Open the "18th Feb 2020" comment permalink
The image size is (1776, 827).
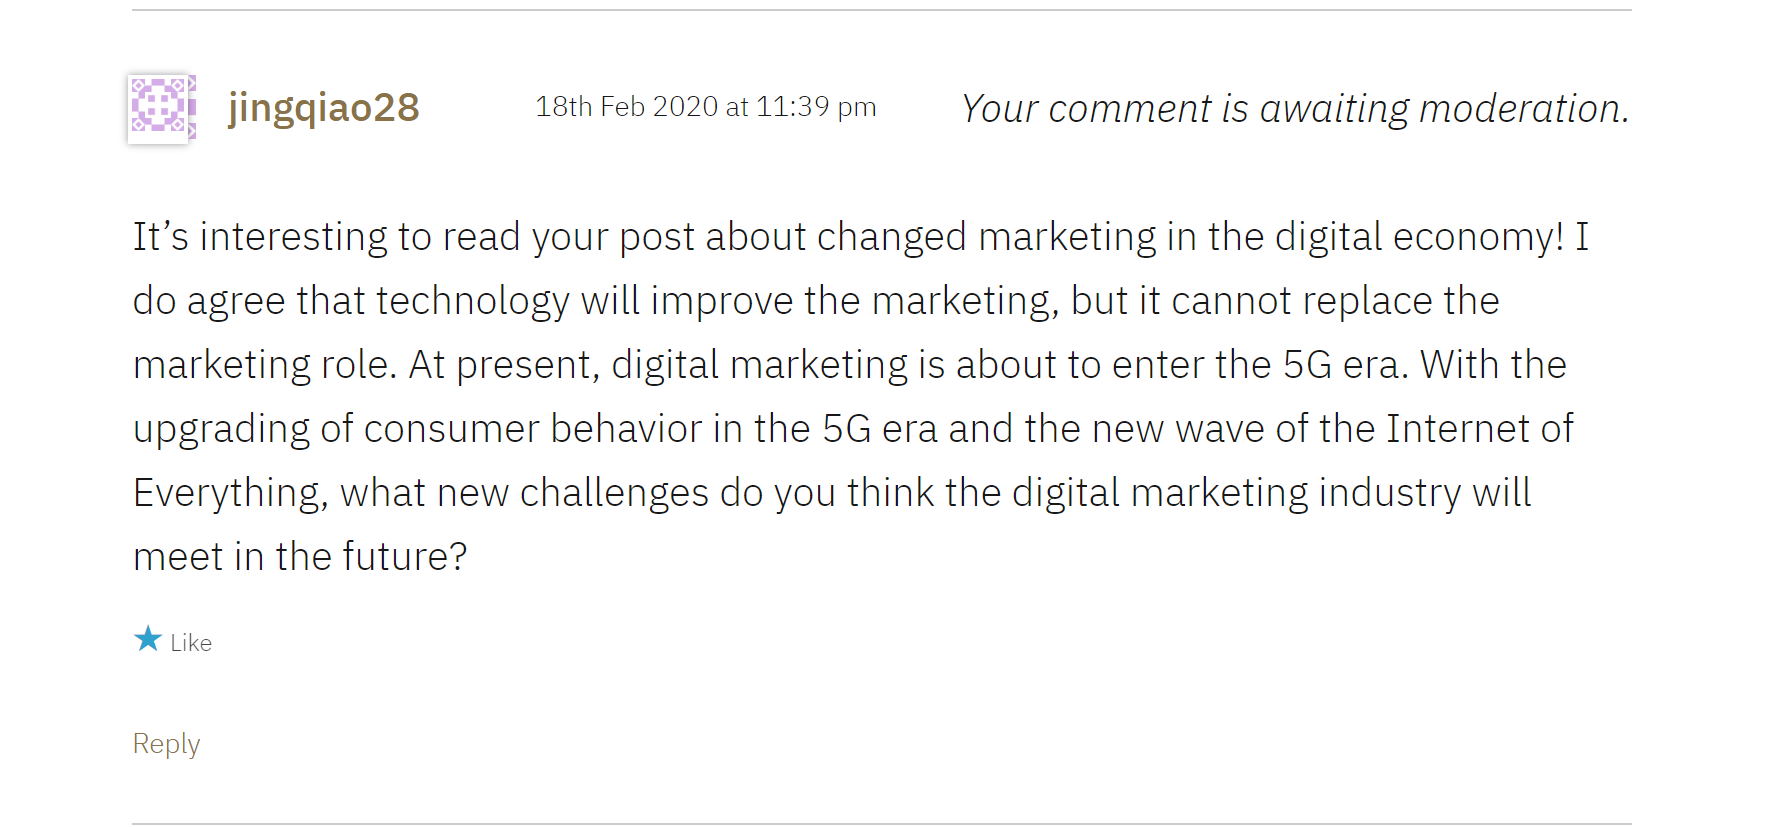626,107
